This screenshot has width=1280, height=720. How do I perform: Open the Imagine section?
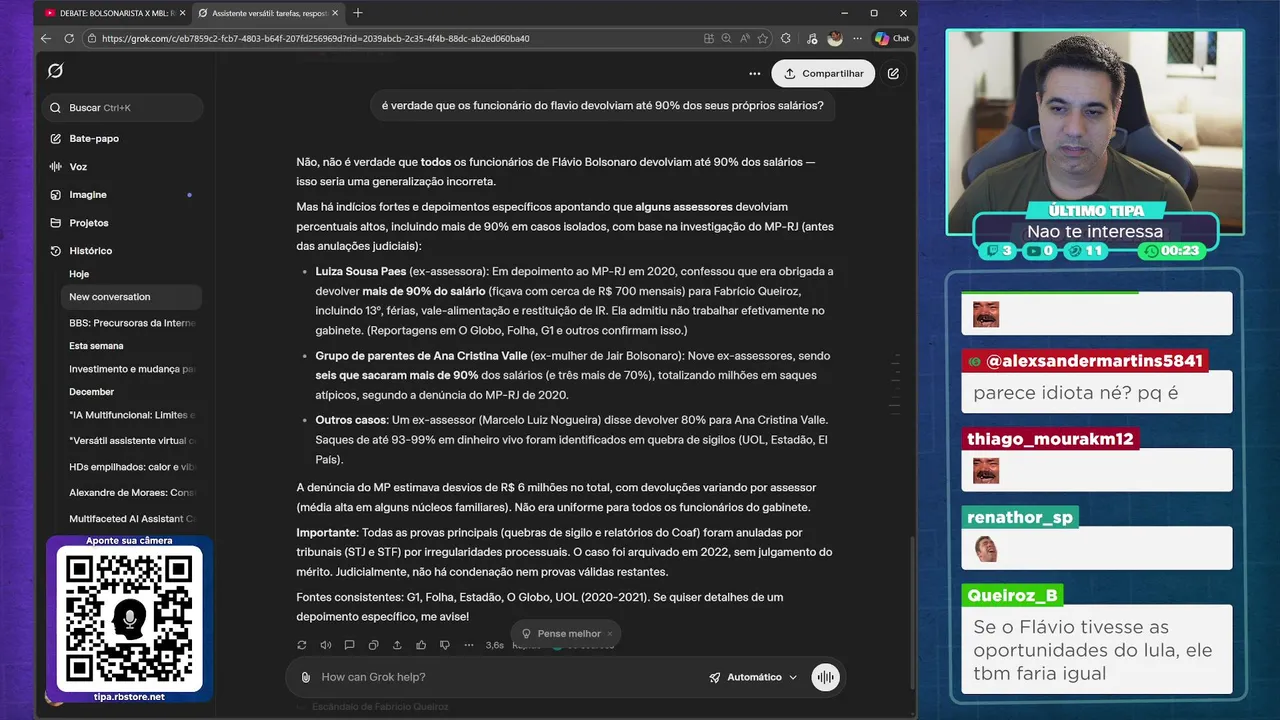coord(88,195)
